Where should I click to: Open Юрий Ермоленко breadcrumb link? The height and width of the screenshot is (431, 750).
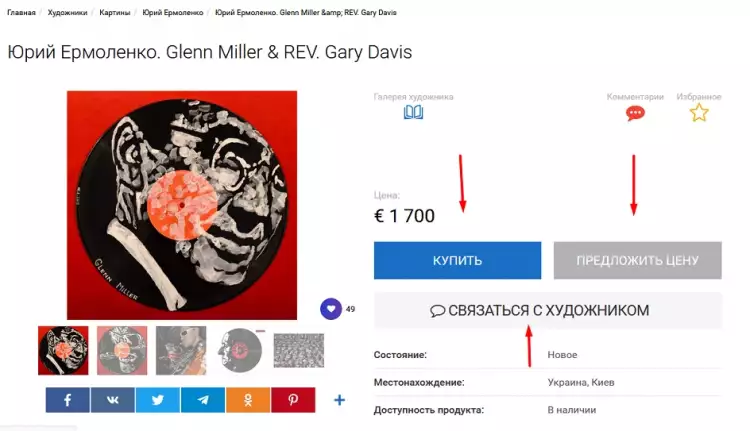pos(173,12)
